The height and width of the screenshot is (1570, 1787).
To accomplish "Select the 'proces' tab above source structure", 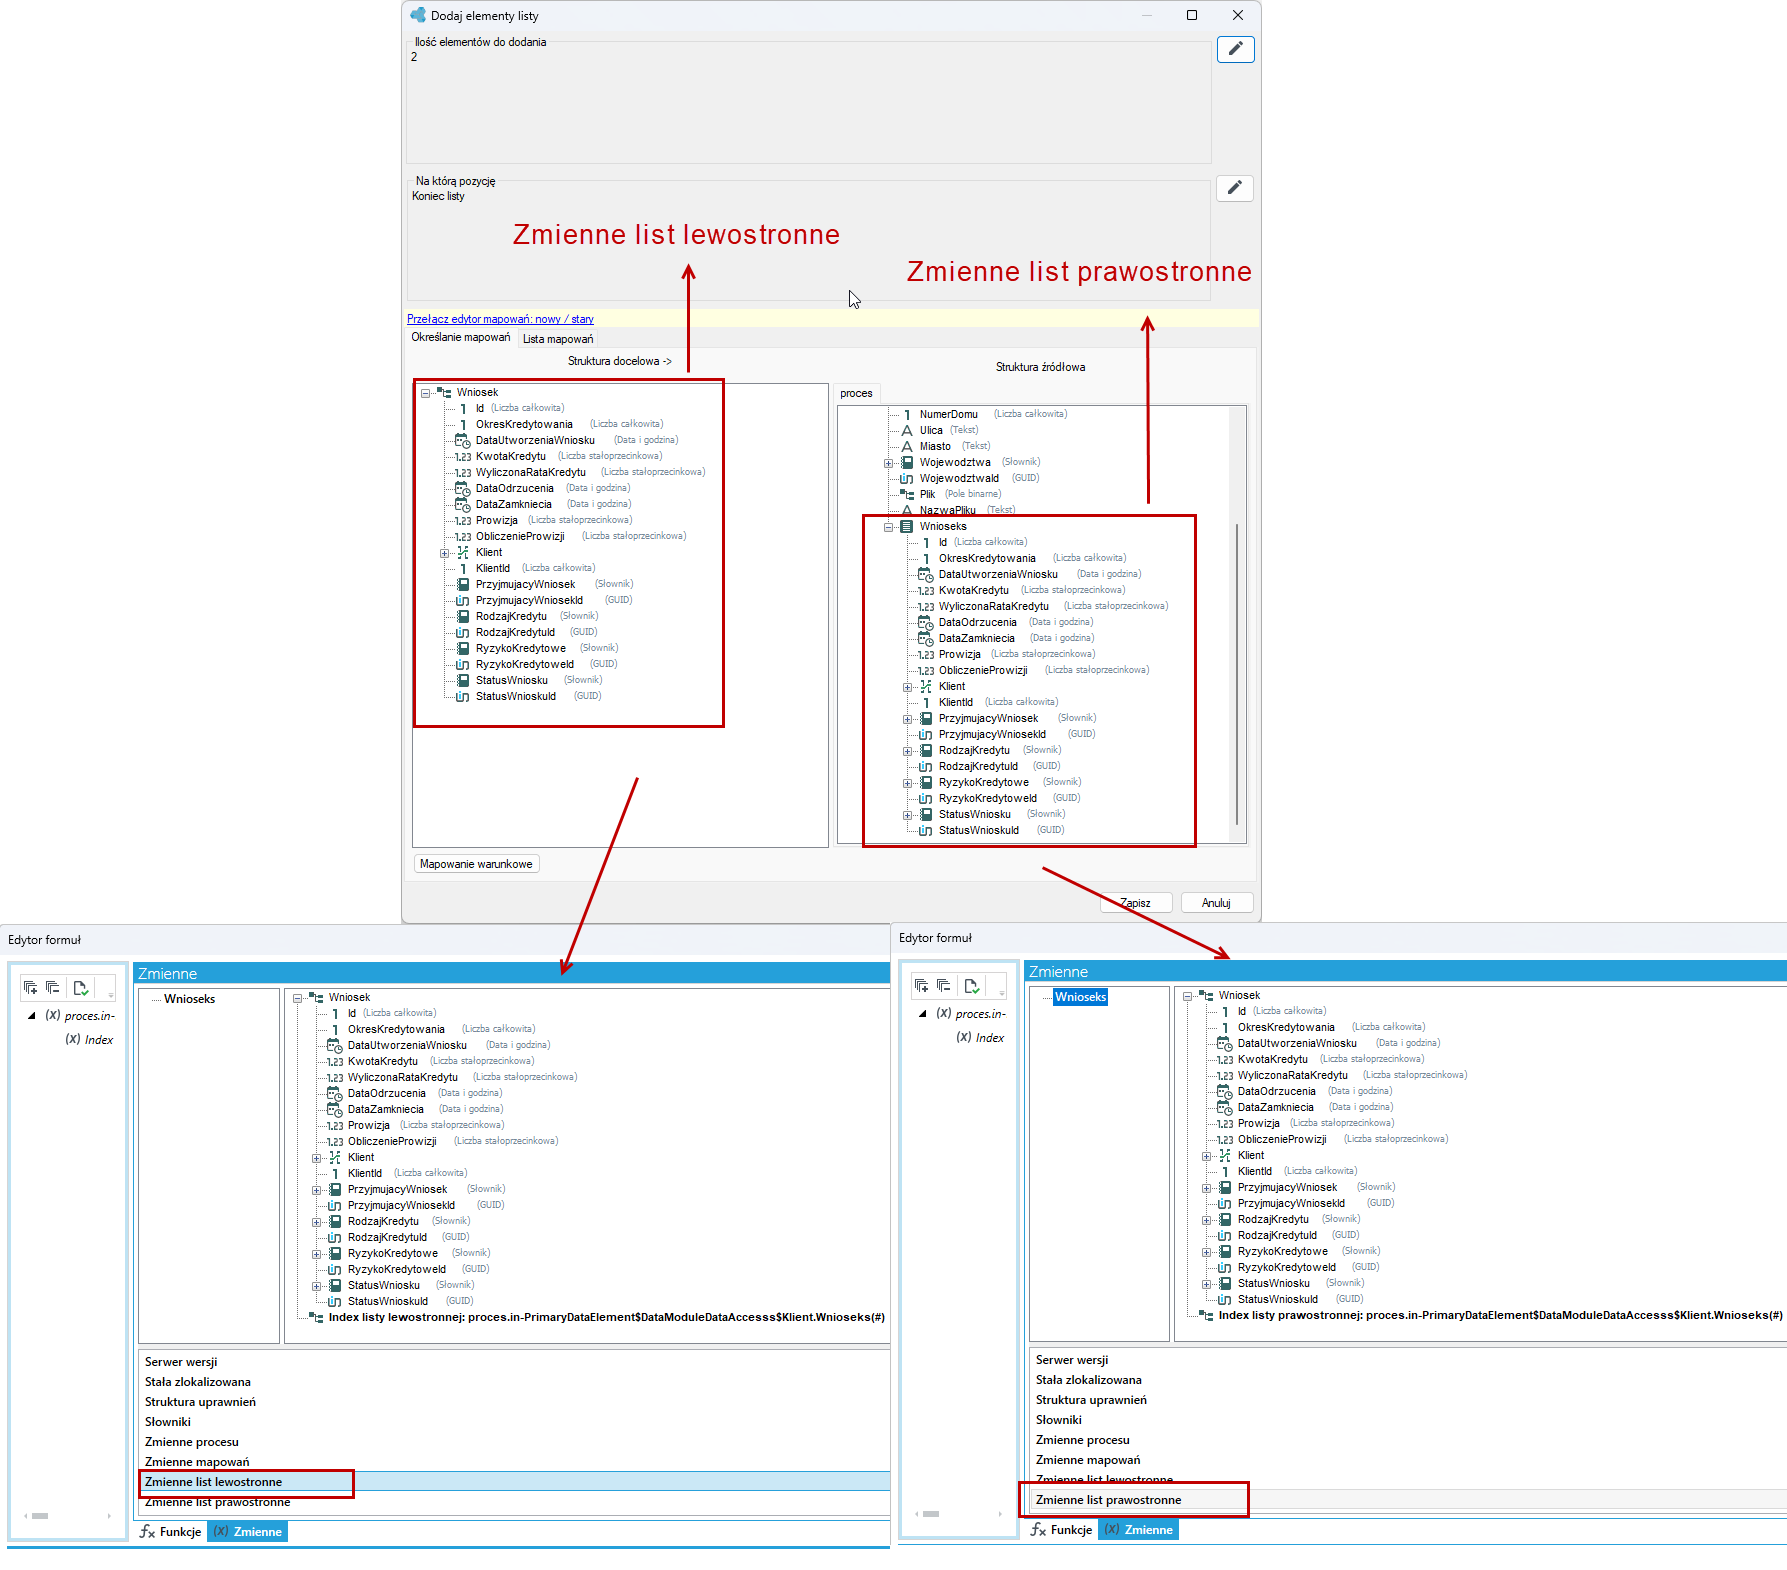I will [856, 394].
